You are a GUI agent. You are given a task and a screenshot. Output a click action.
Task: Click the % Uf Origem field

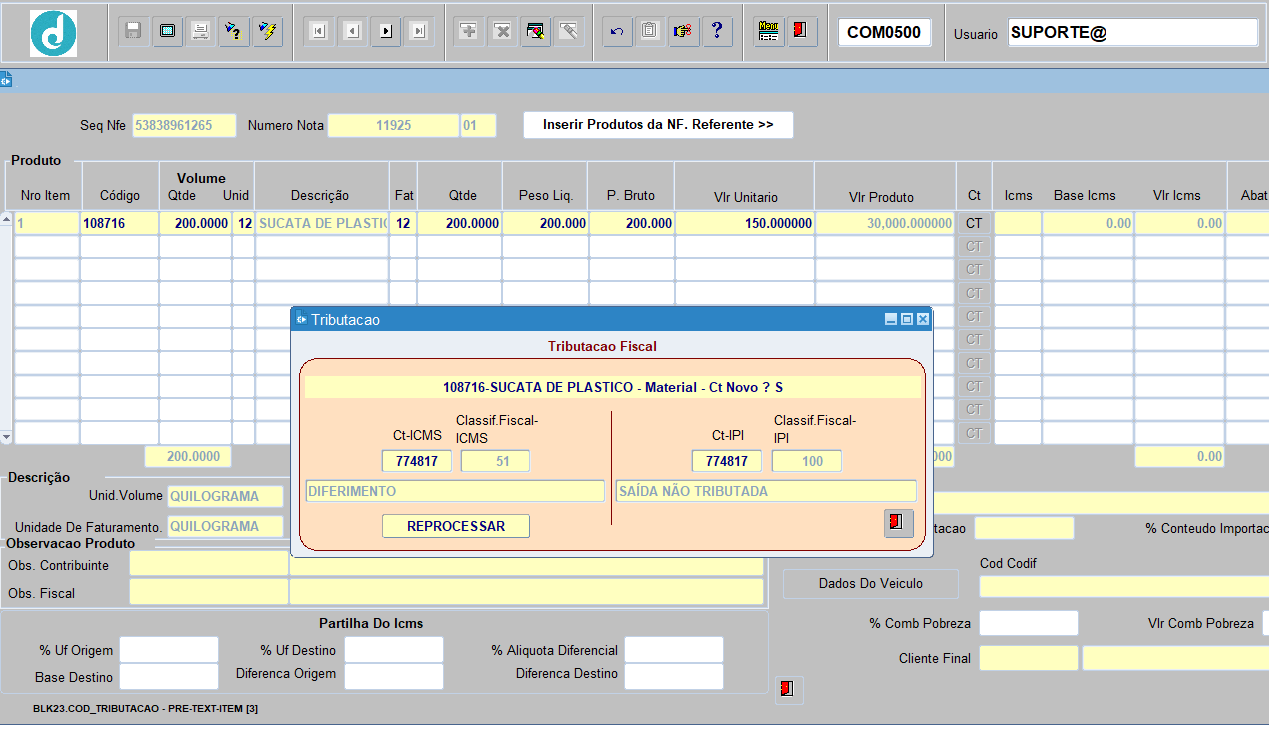point(168,650)
